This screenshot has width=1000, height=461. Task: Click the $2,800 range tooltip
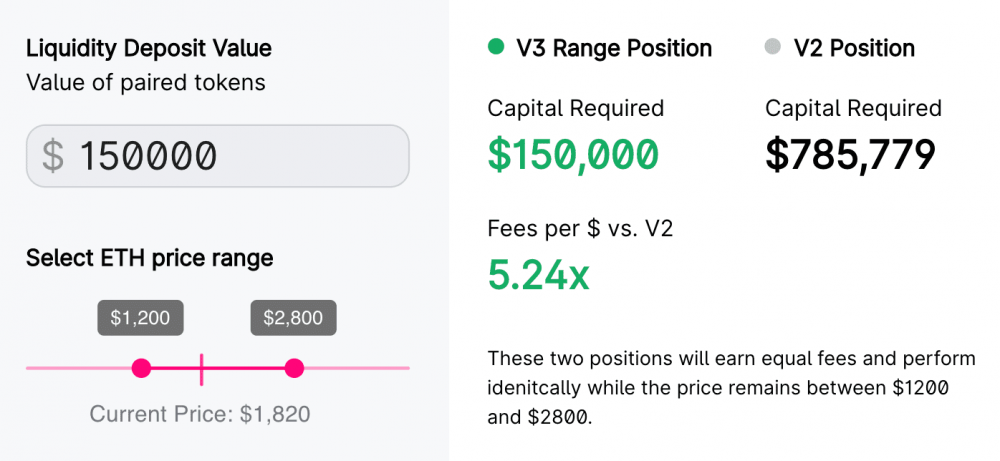pos(293,318)
